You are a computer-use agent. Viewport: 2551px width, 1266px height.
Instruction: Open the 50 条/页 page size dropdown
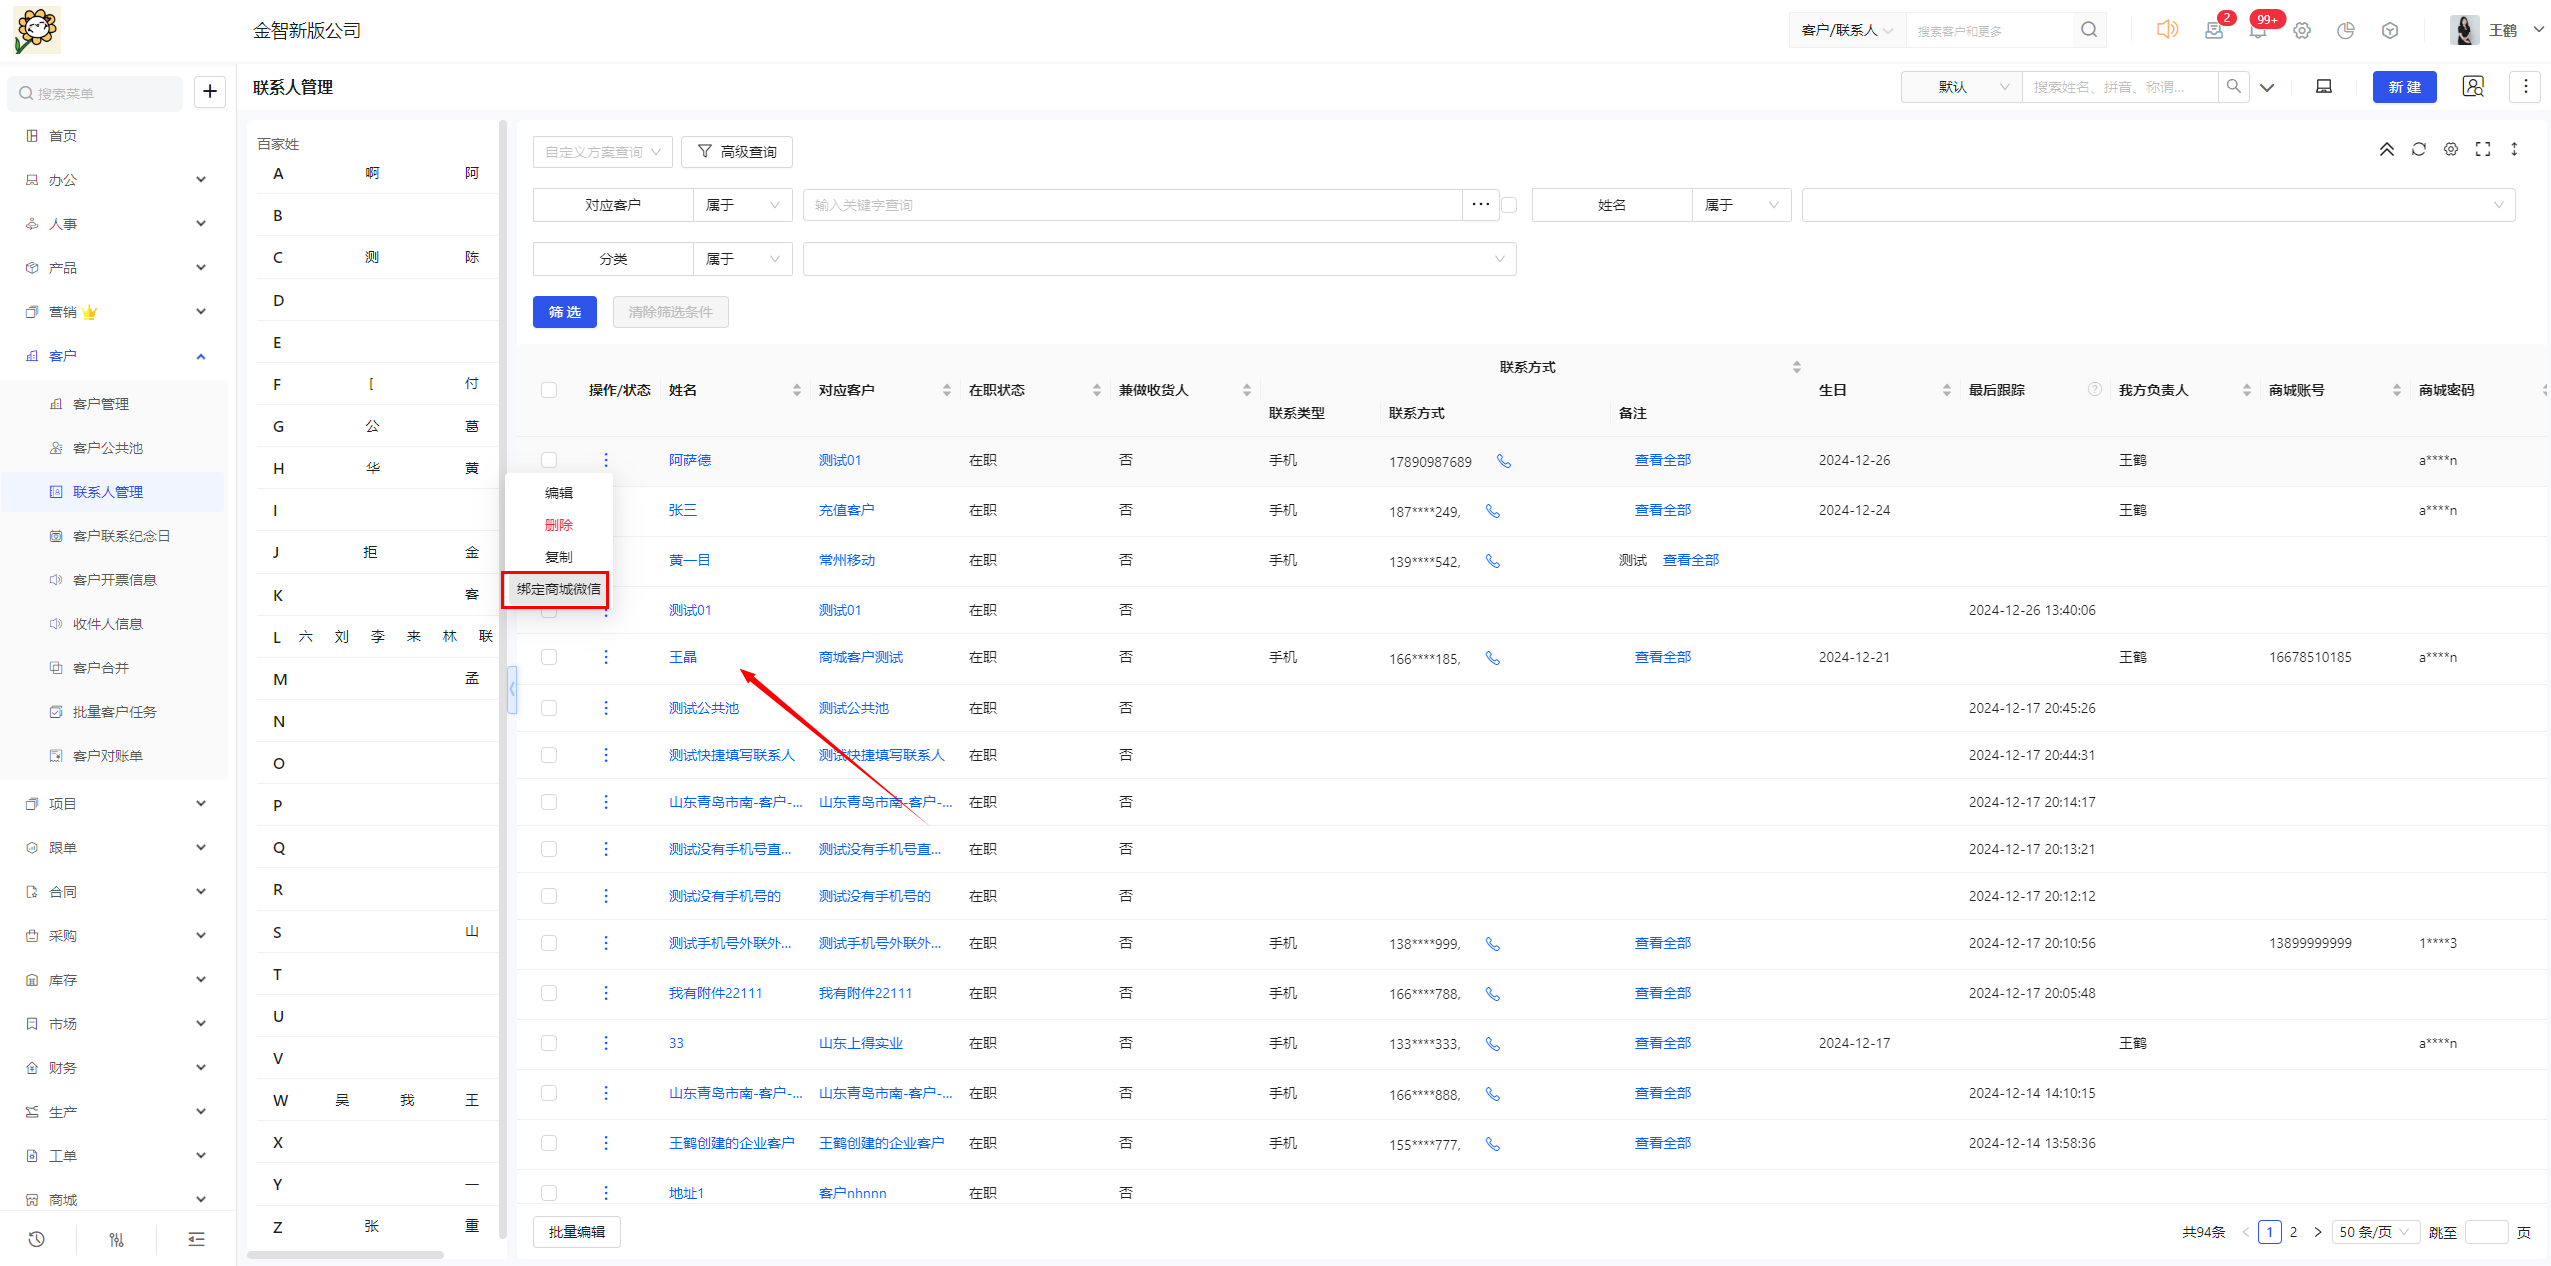click(2374, 1232)
